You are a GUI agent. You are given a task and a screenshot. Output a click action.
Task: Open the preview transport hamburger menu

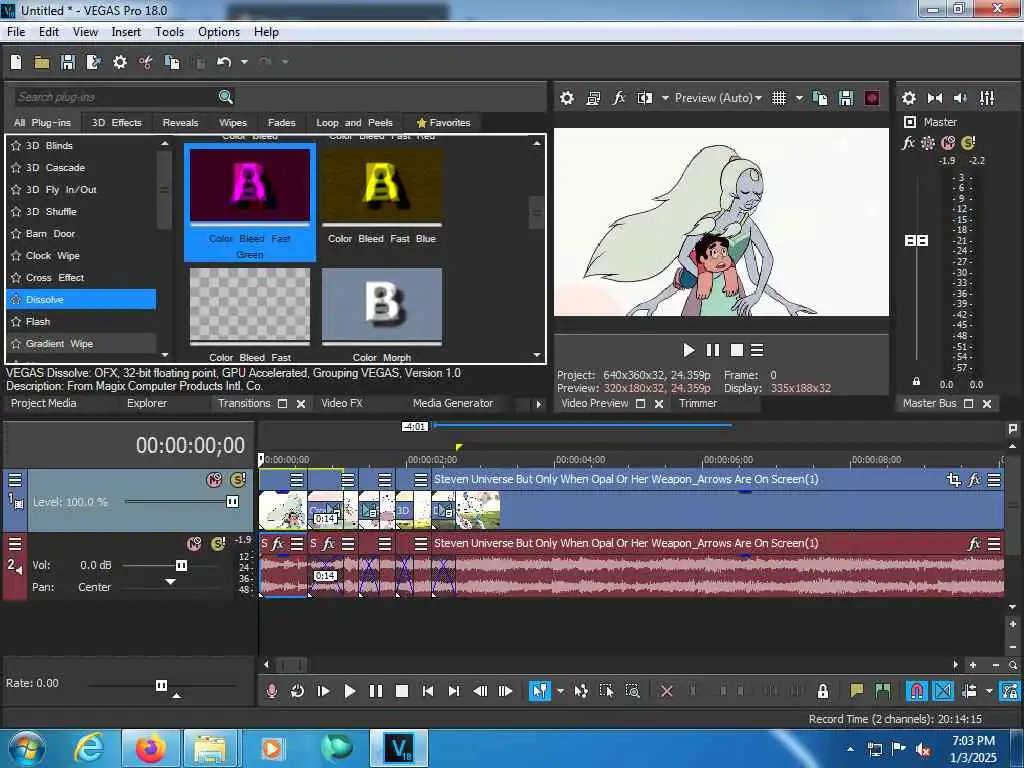[x=757, y=351]
